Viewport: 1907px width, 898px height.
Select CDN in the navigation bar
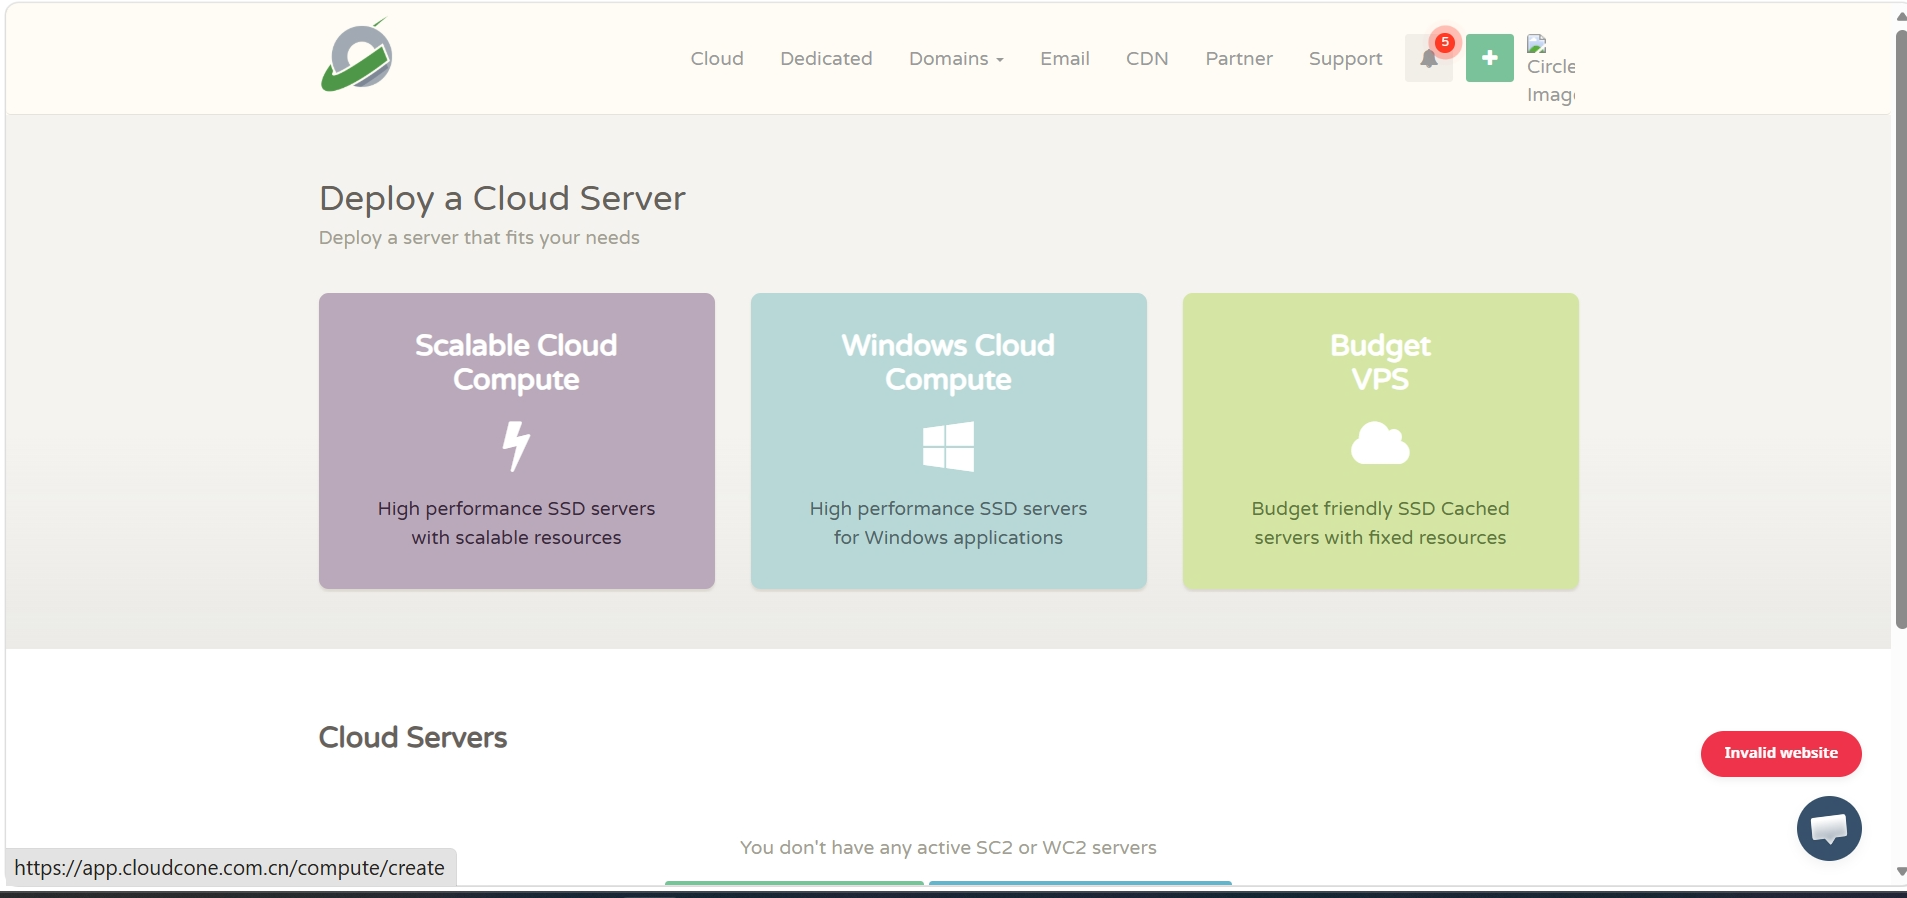click(x=1146, y=59)
